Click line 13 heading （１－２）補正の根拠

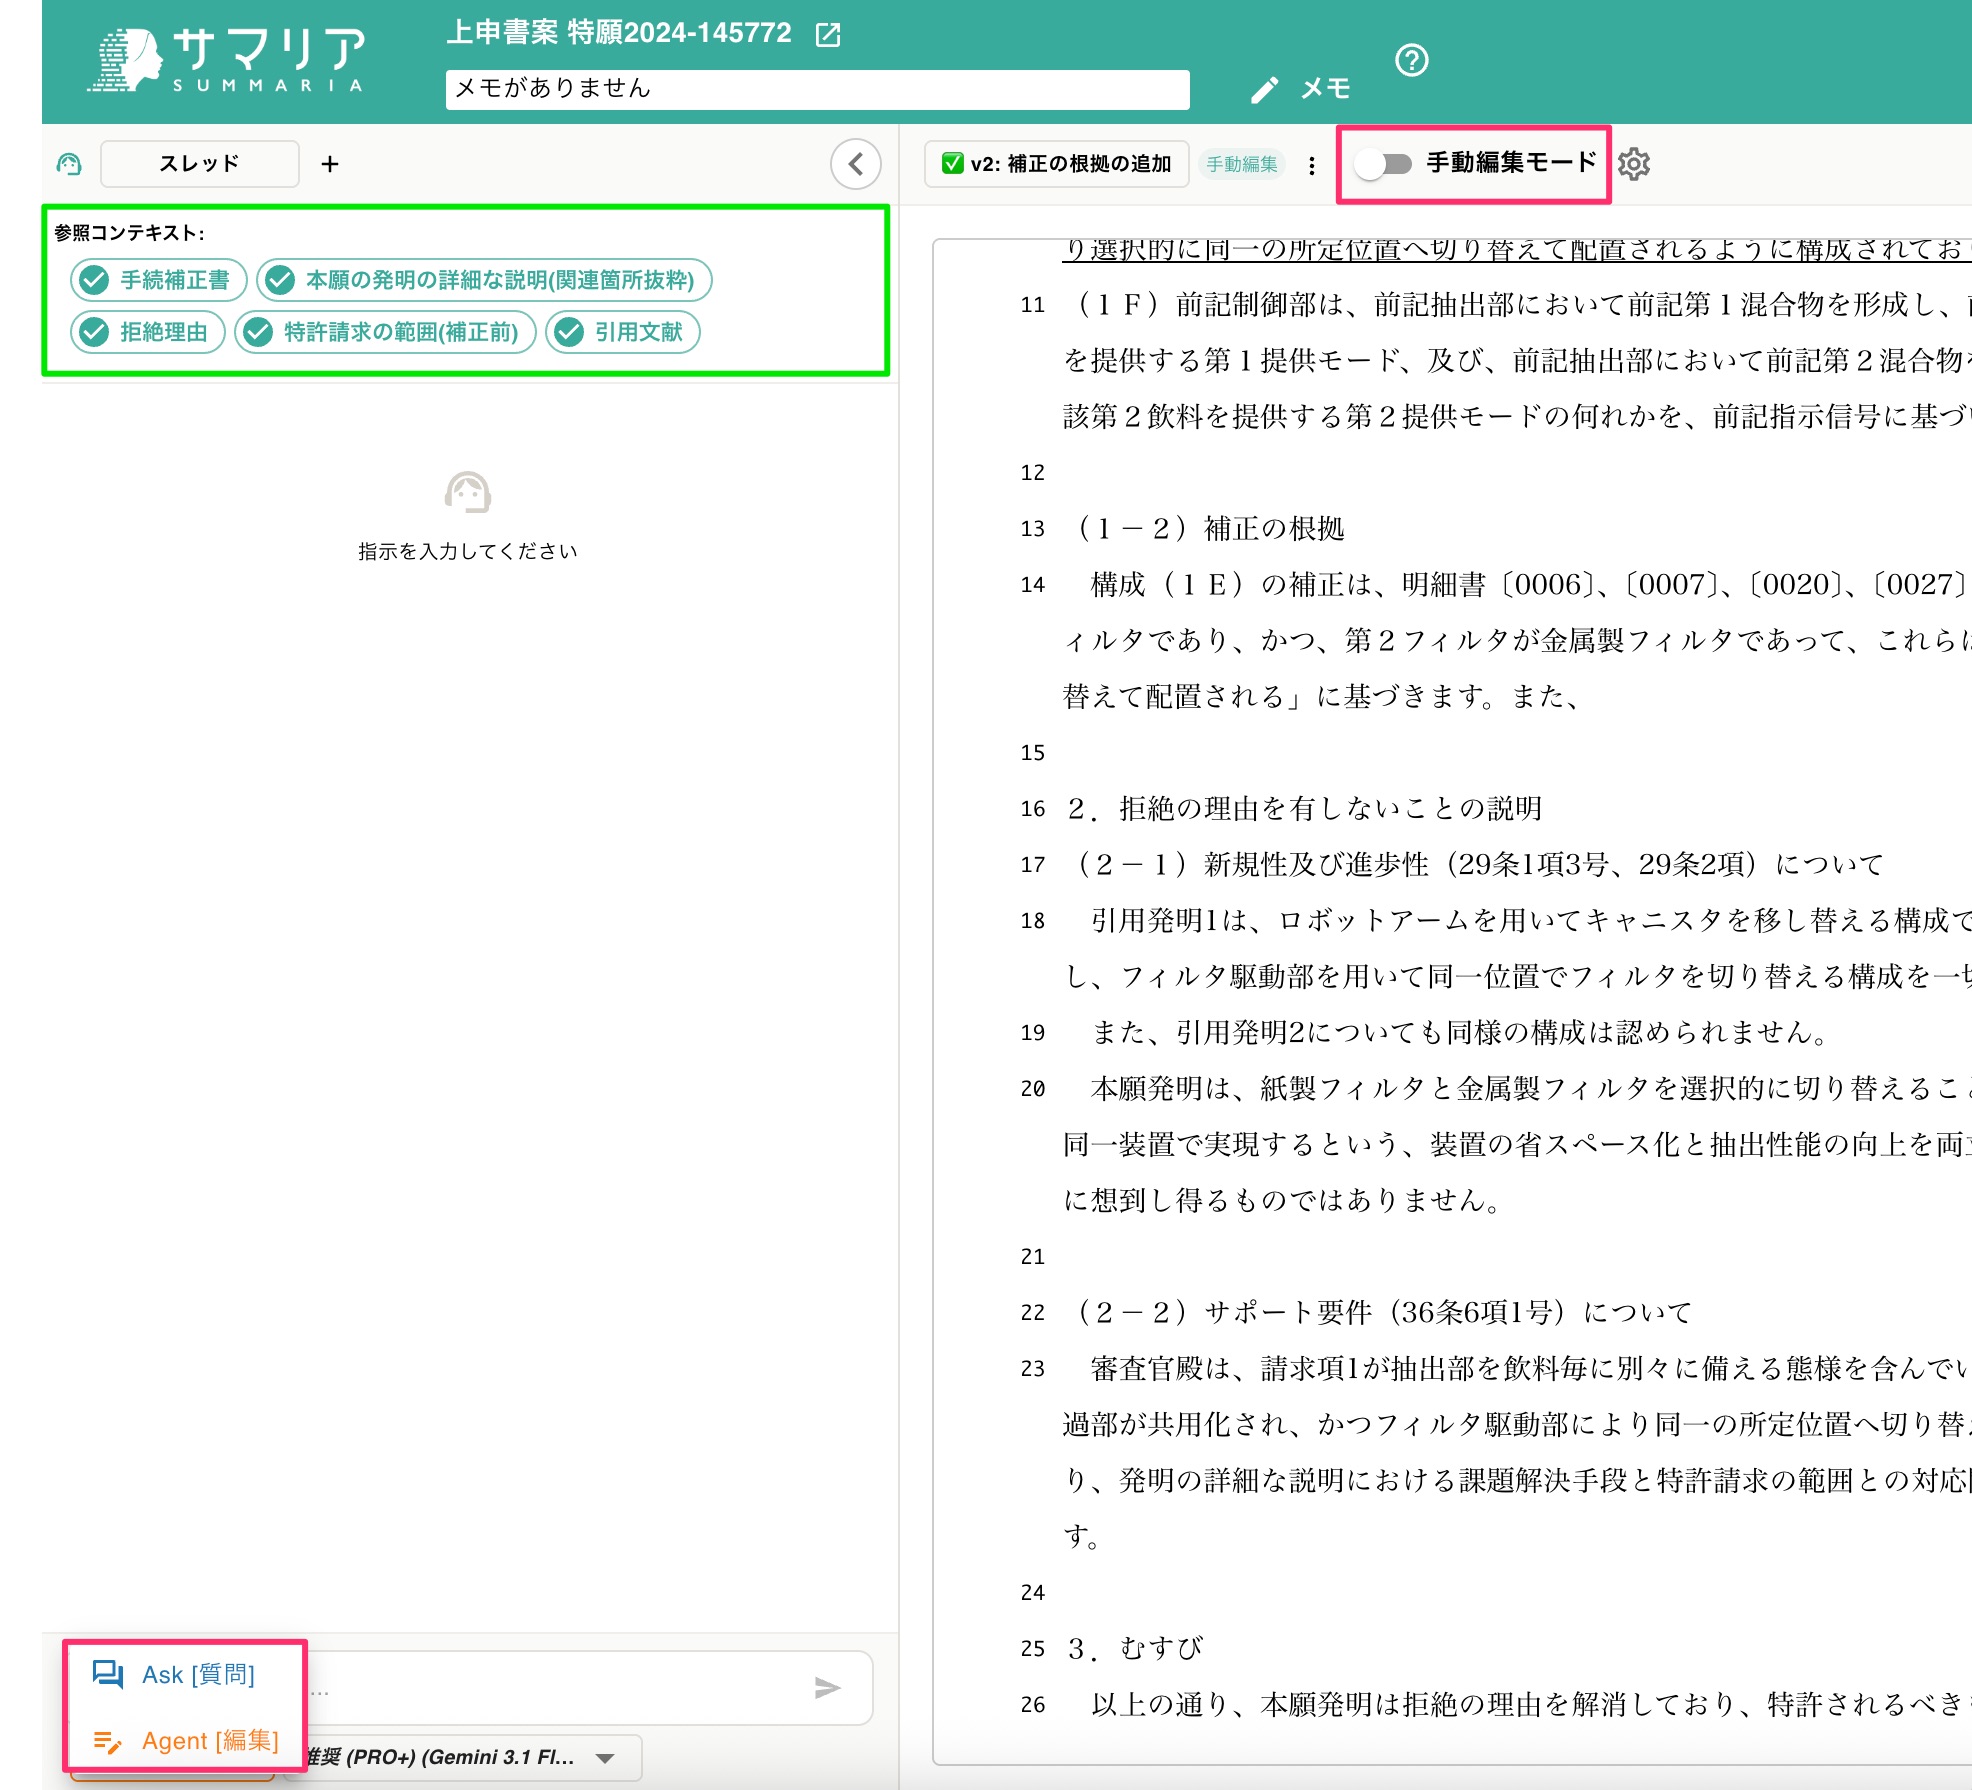(1206, 528)
